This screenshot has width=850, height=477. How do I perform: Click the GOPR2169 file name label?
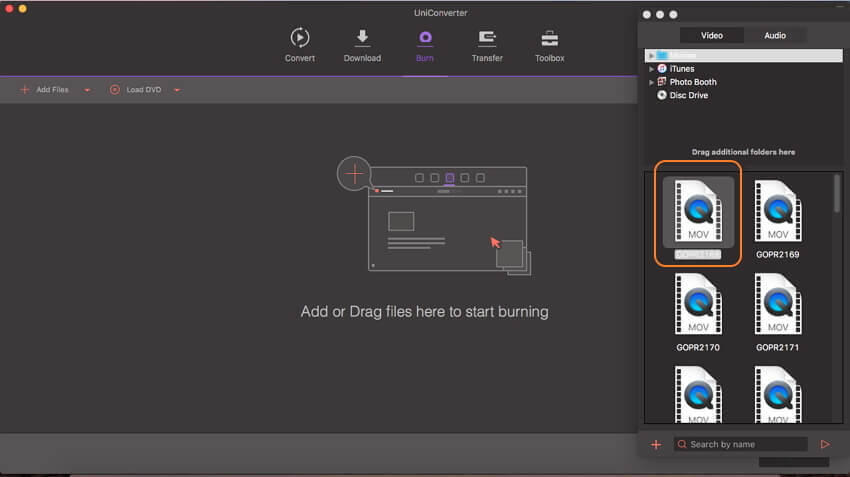click(777, 254)
